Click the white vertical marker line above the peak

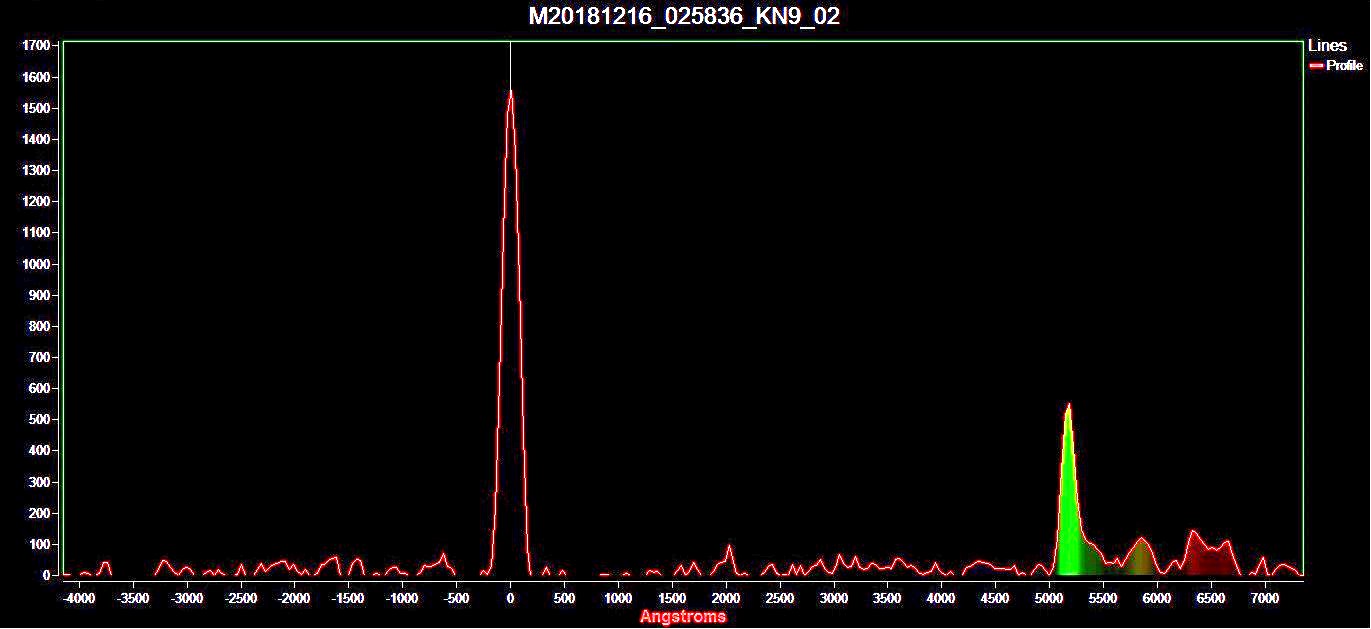click(510, 66)
